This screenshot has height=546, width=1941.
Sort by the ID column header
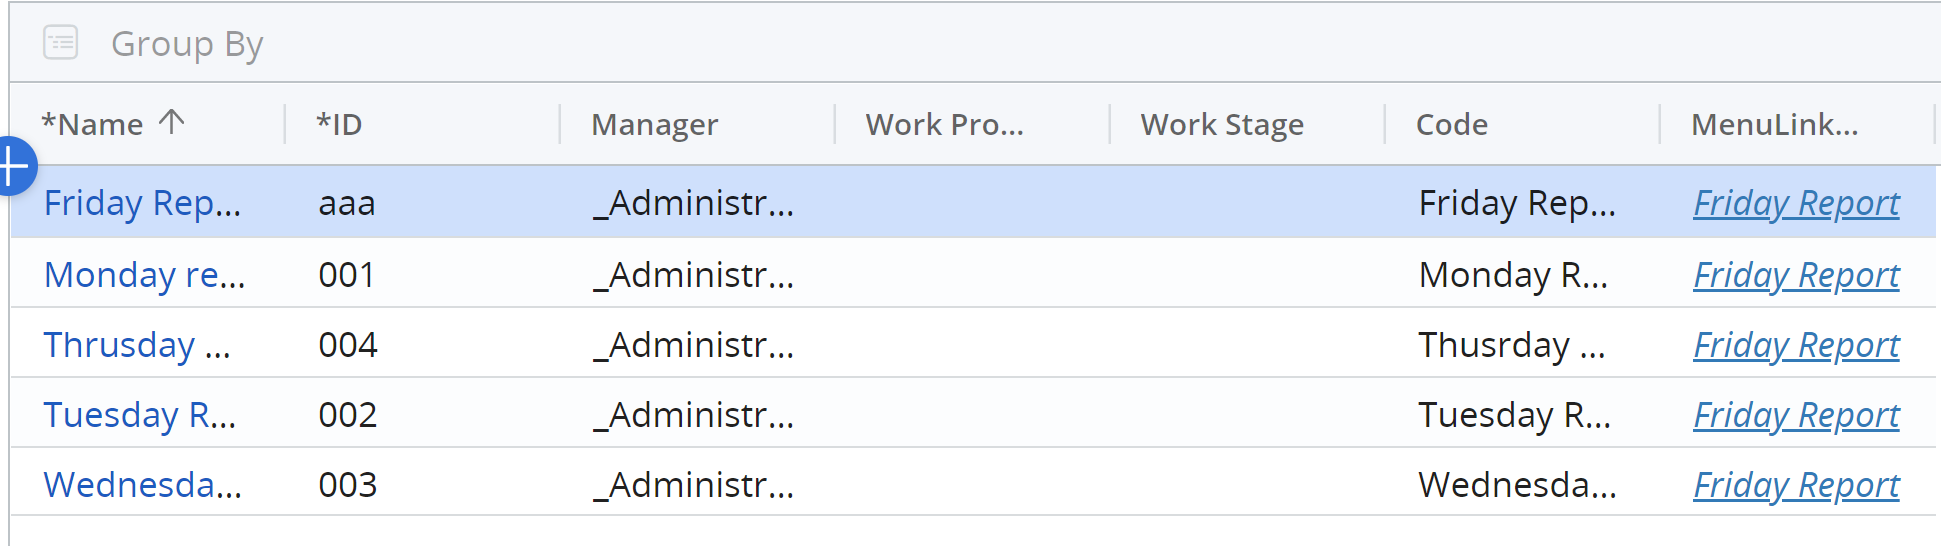click(339, 125)
